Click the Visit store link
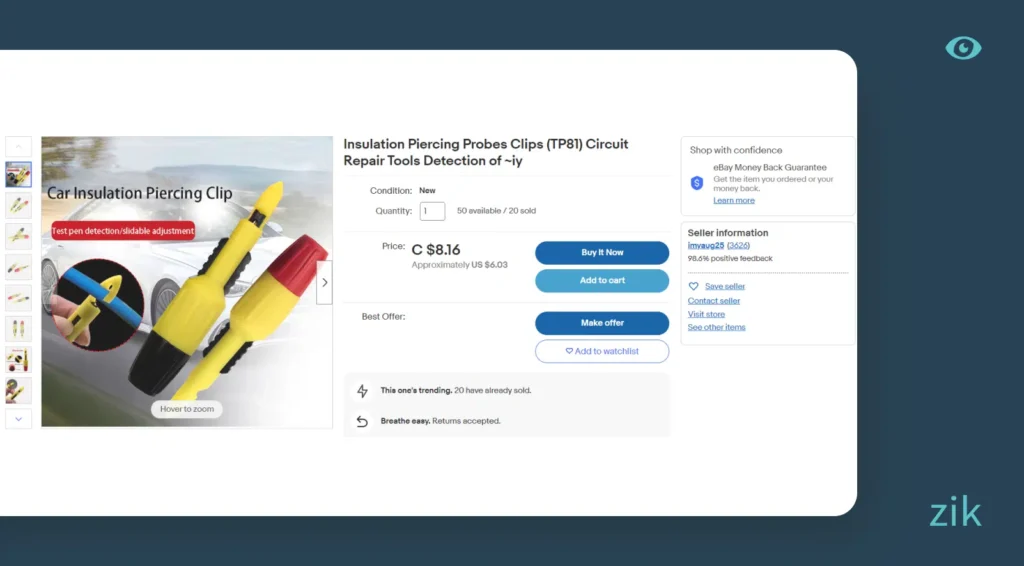Screen dimensions: 1024x566 point(706,314)
